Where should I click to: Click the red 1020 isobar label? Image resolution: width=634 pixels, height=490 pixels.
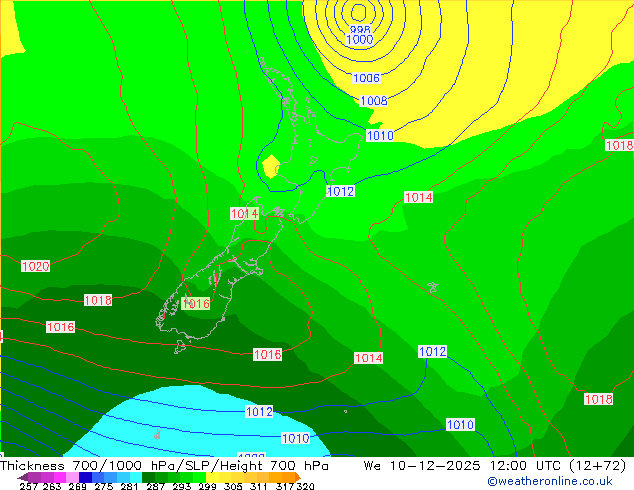(x=36, y=266)
